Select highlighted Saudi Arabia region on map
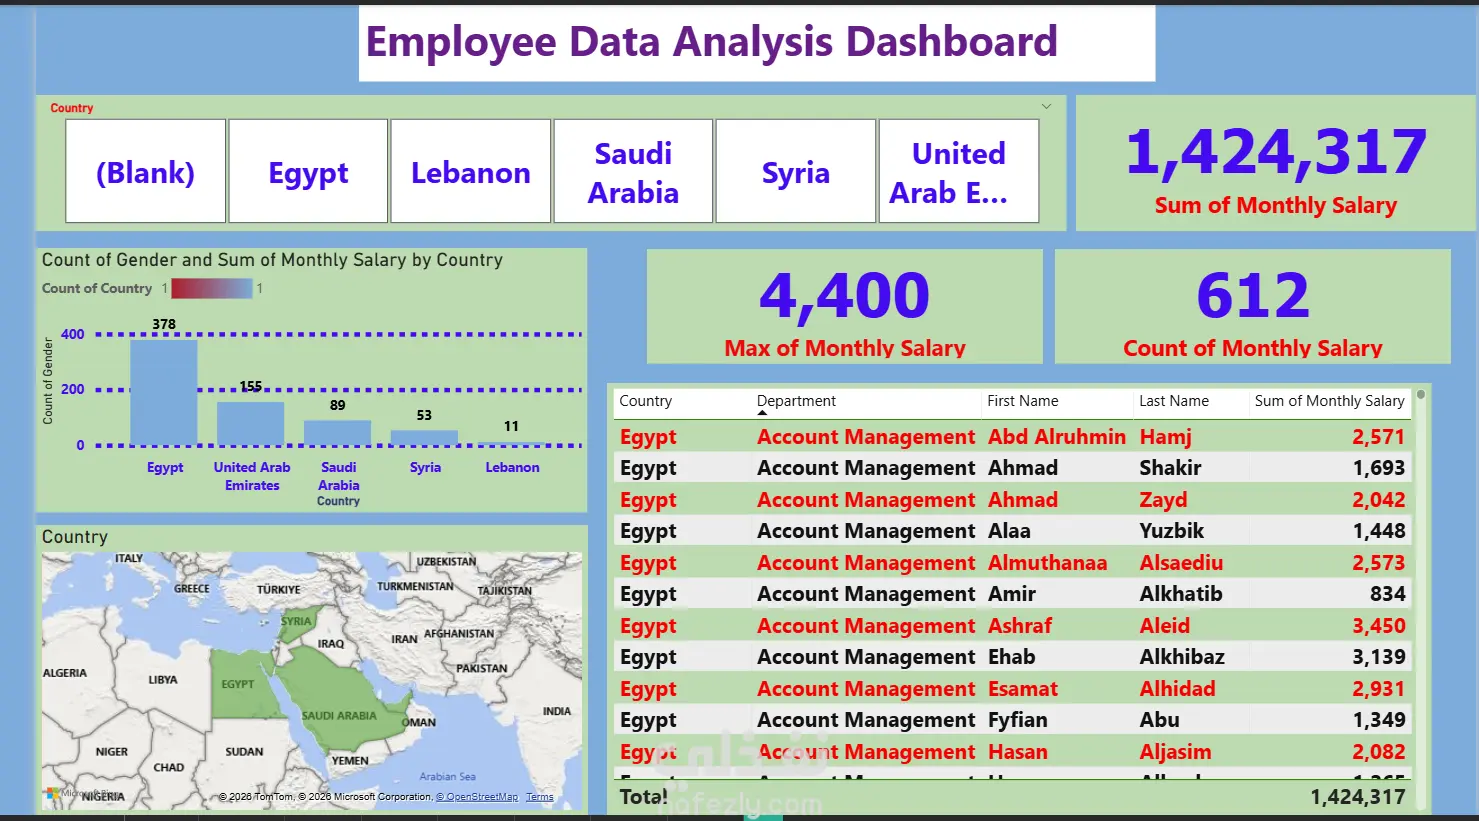 338,700
